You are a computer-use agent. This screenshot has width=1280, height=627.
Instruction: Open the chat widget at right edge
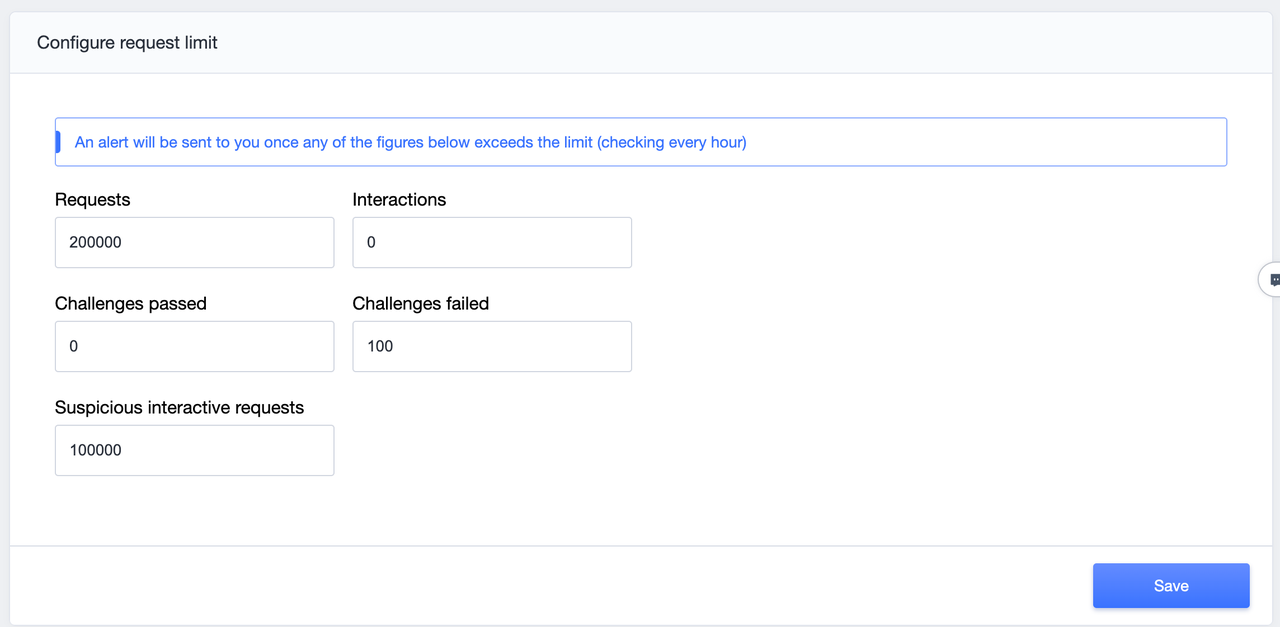click(x=1272, y=280)
